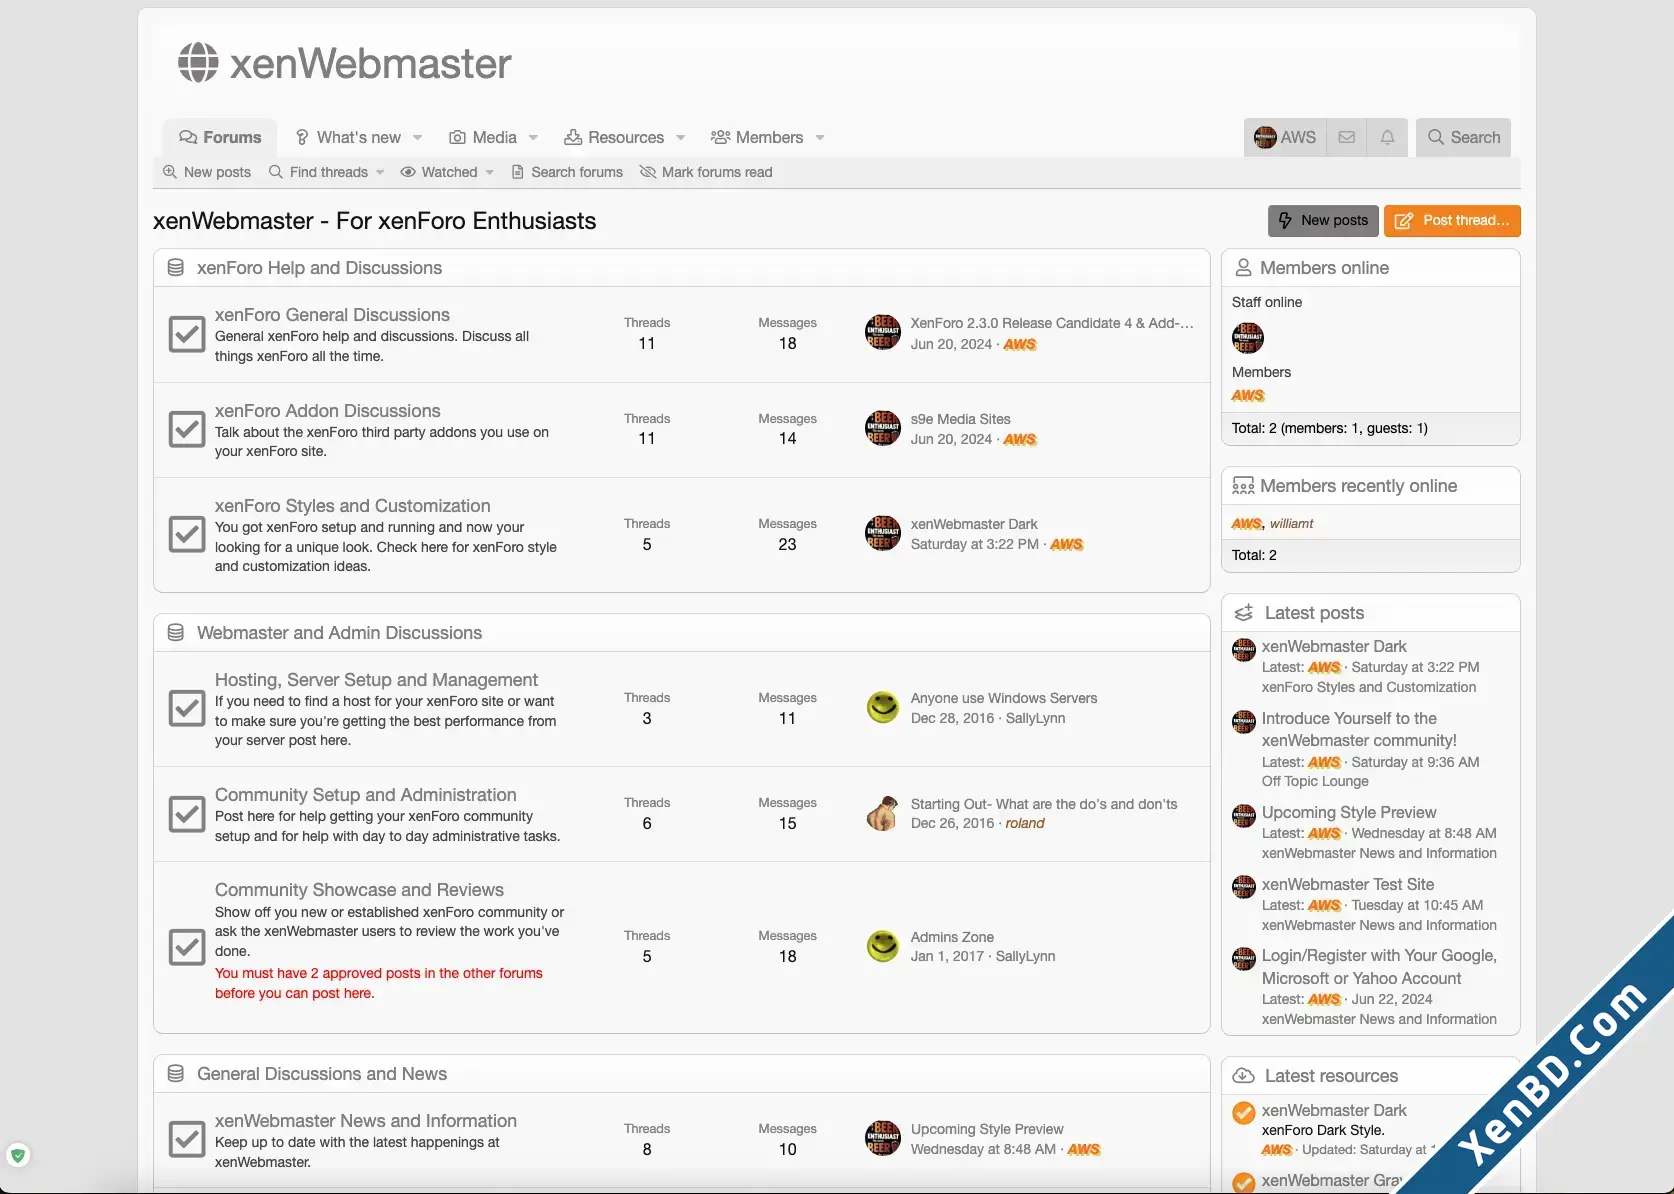Select the Forums tab
This screenshot has width=1674, height=1194.
point(220,137)
